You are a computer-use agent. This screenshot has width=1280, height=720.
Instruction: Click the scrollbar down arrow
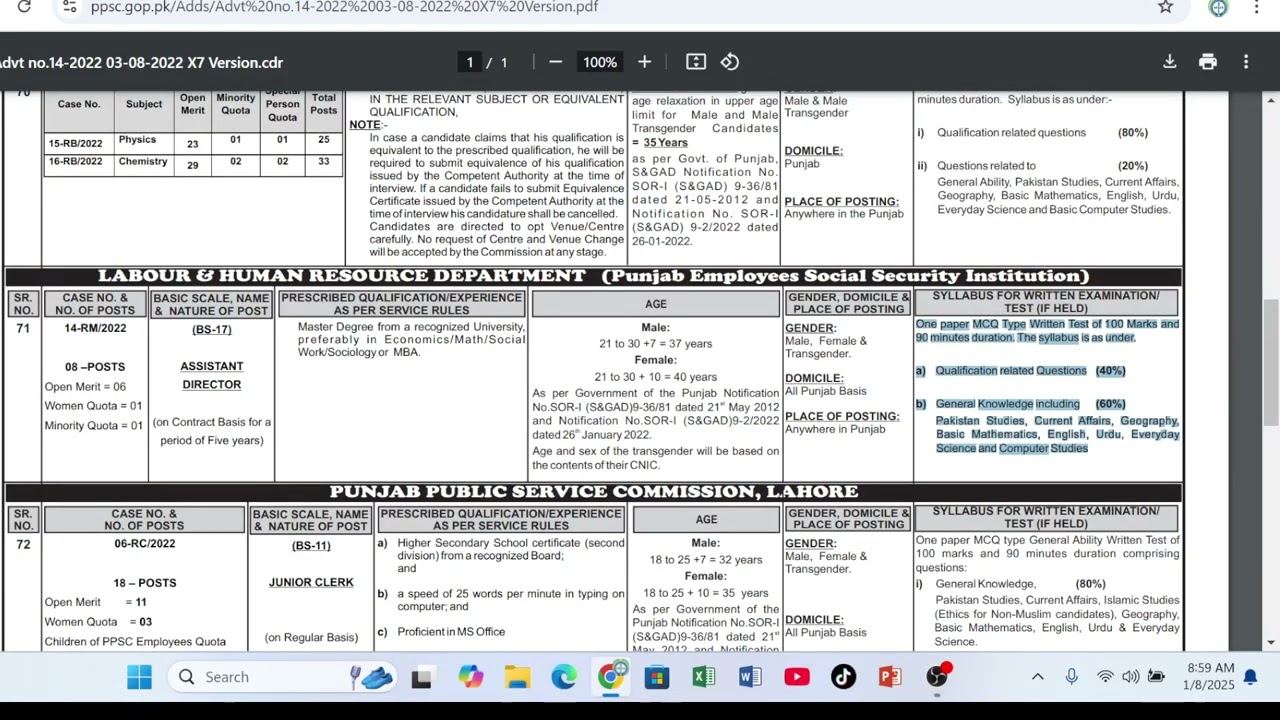(x=1271, y=642)
